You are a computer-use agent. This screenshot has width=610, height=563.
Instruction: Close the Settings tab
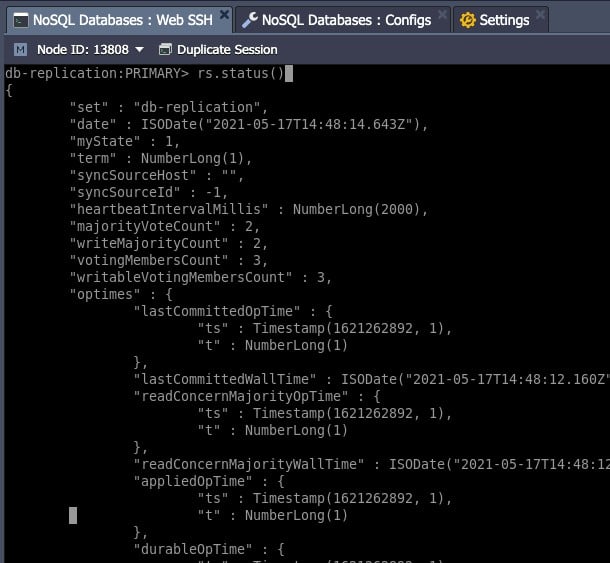(540, 15)
